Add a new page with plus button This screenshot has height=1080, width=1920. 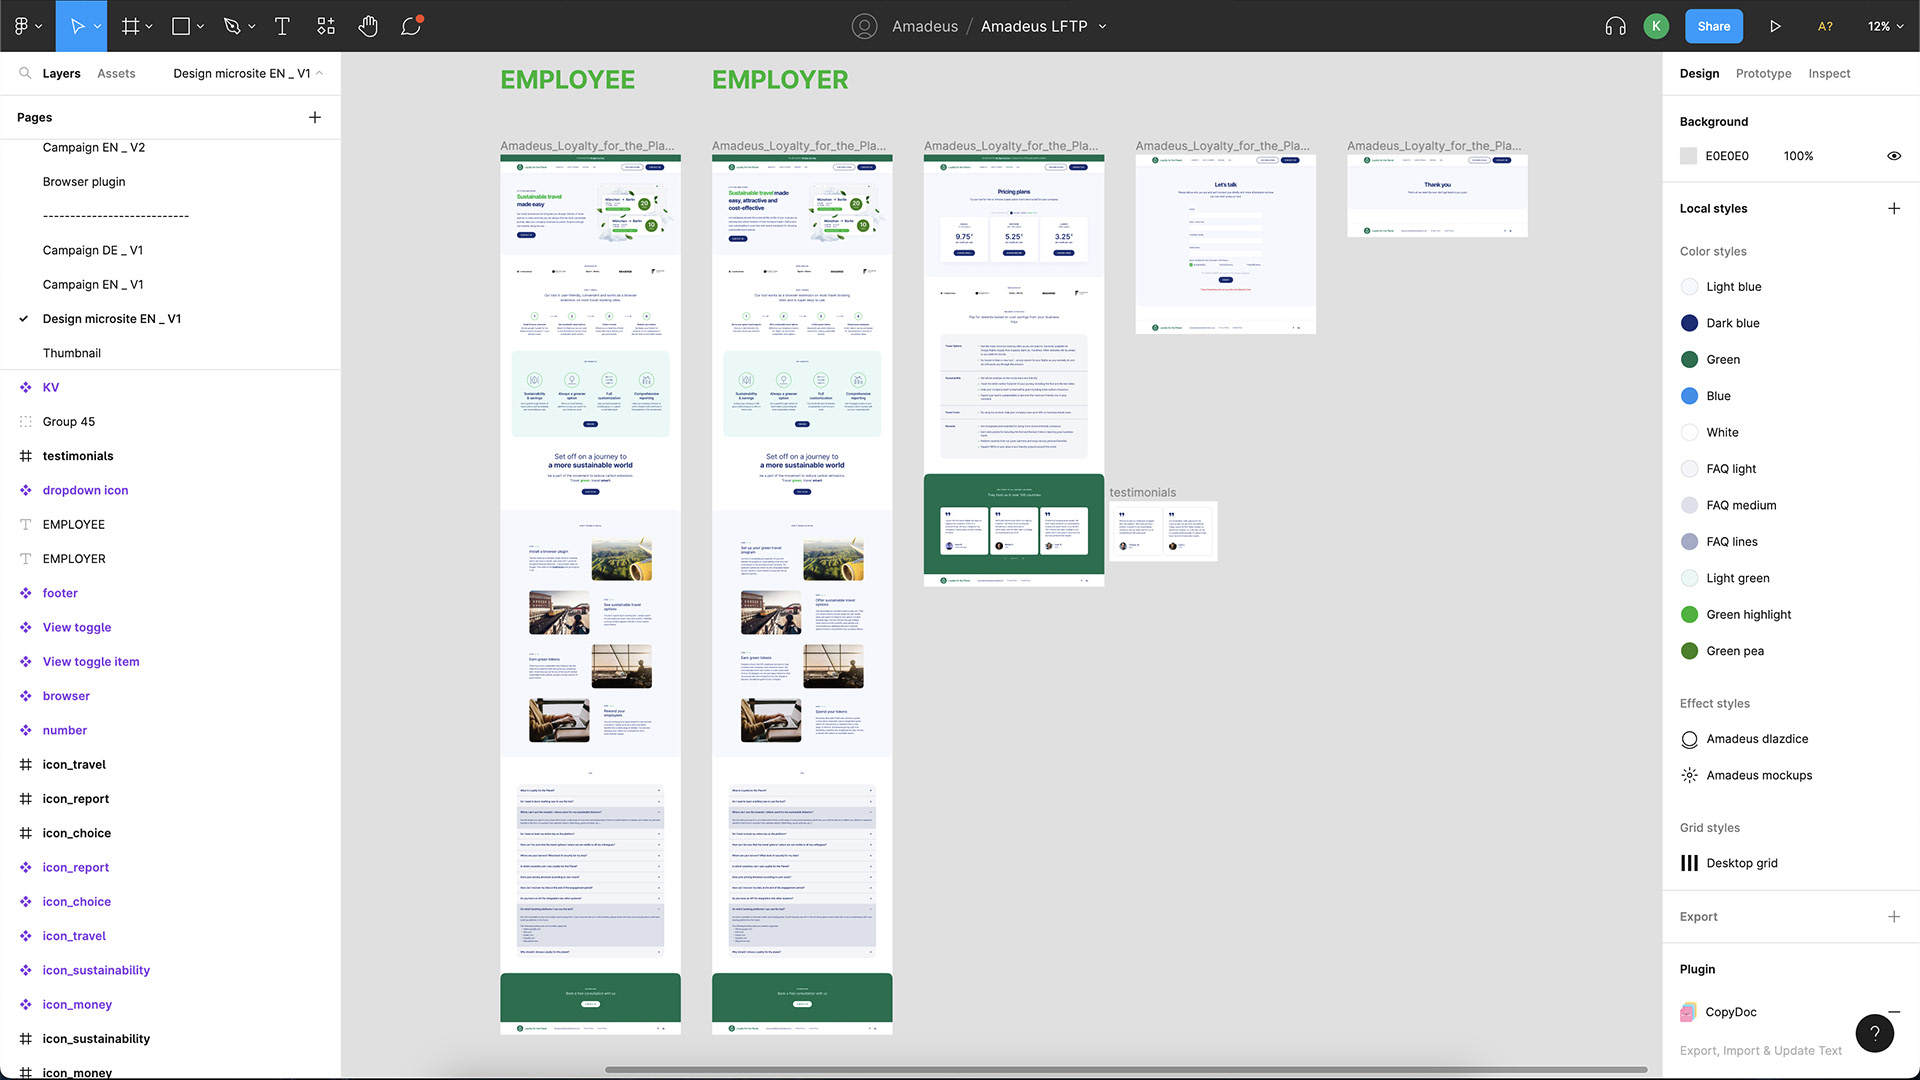point(315,117)
